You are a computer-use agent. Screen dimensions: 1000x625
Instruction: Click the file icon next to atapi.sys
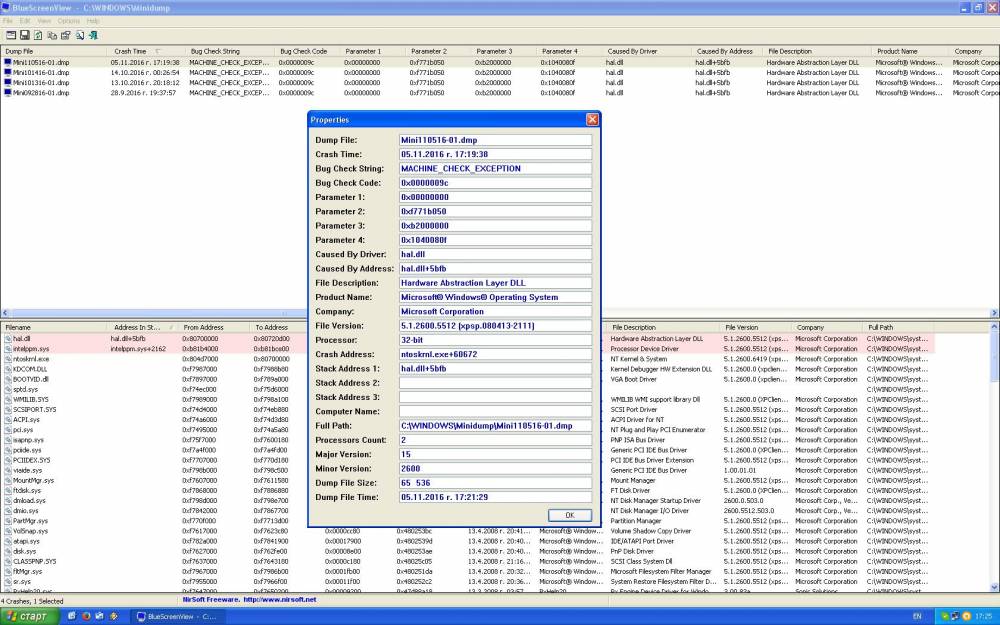coord(8,541)
